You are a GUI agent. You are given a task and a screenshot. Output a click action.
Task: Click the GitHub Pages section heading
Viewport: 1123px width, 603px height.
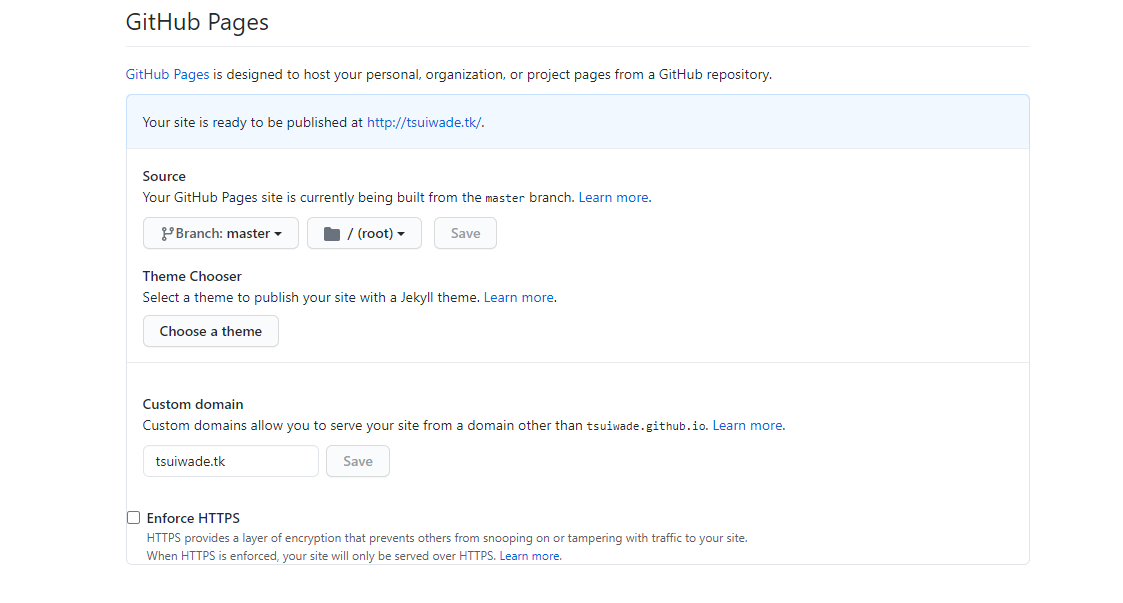[197, 22]
